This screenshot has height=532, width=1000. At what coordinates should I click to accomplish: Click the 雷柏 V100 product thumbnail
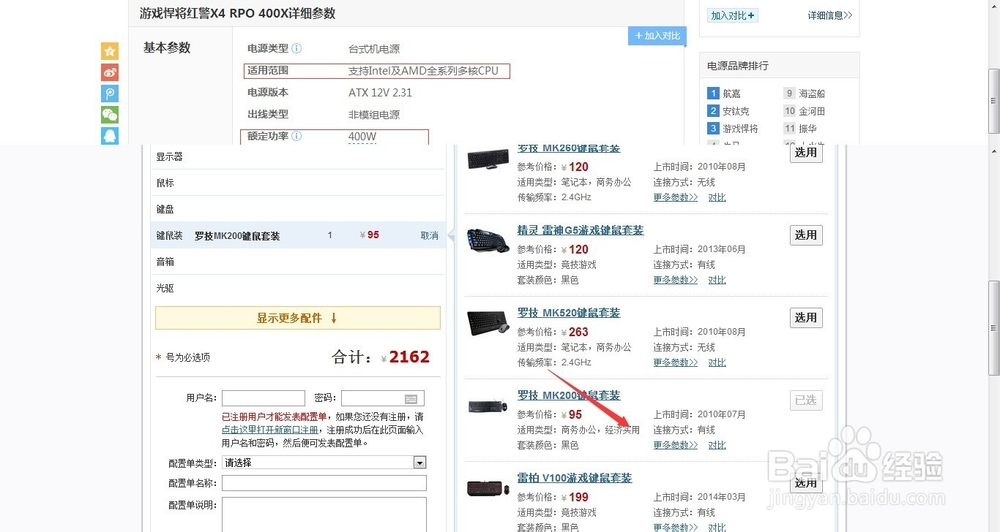pyautogui.click(x=488, y=488)
